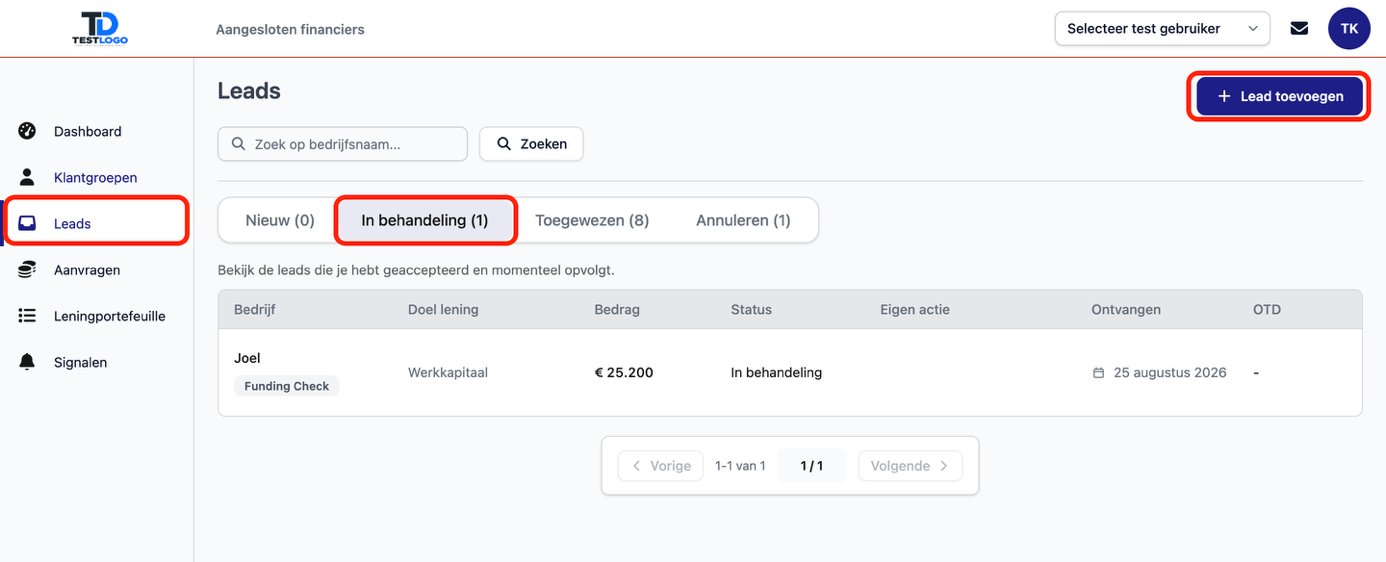Click the Zoeken search button
The image size is (1386, 562).
point(531,144)
